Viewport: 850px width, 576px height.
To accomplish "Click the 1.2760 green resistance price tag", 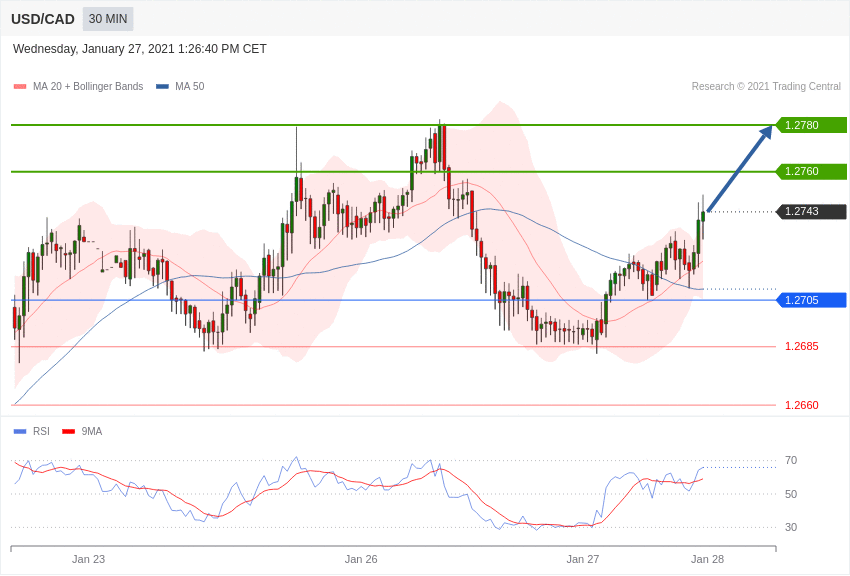I will tap(811, 171).
